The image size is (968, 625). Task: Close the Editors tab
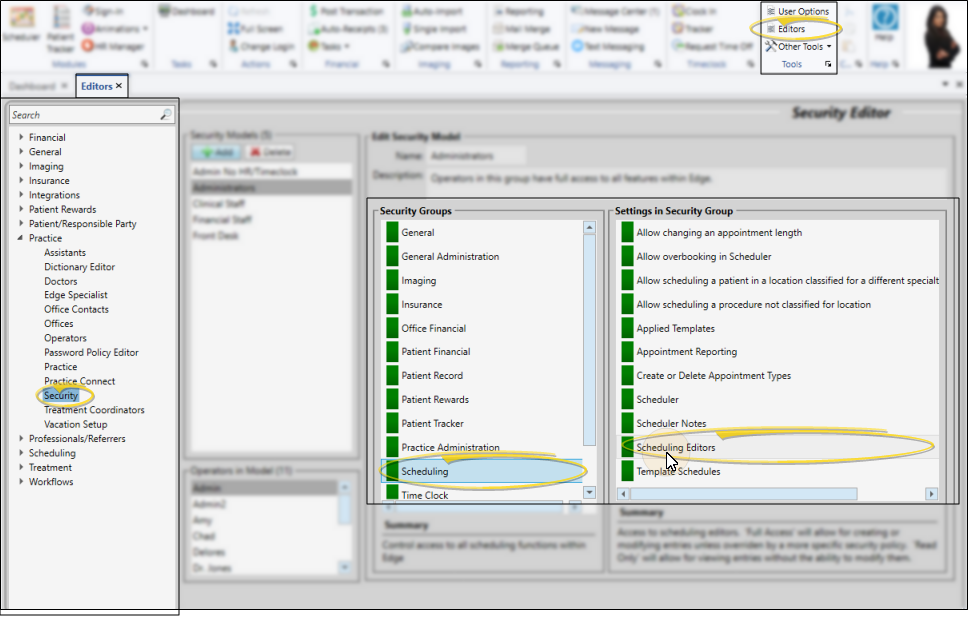pos(119,86)
